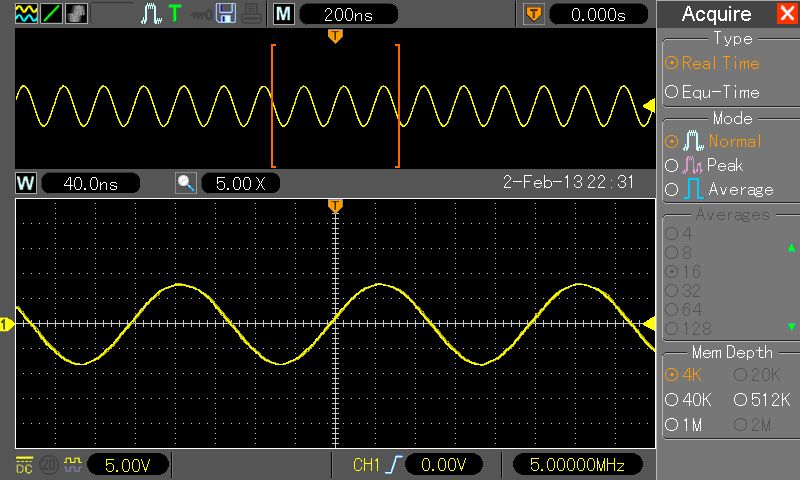
Task: Click the 200ns main timebase field
Action: point(348,14)
